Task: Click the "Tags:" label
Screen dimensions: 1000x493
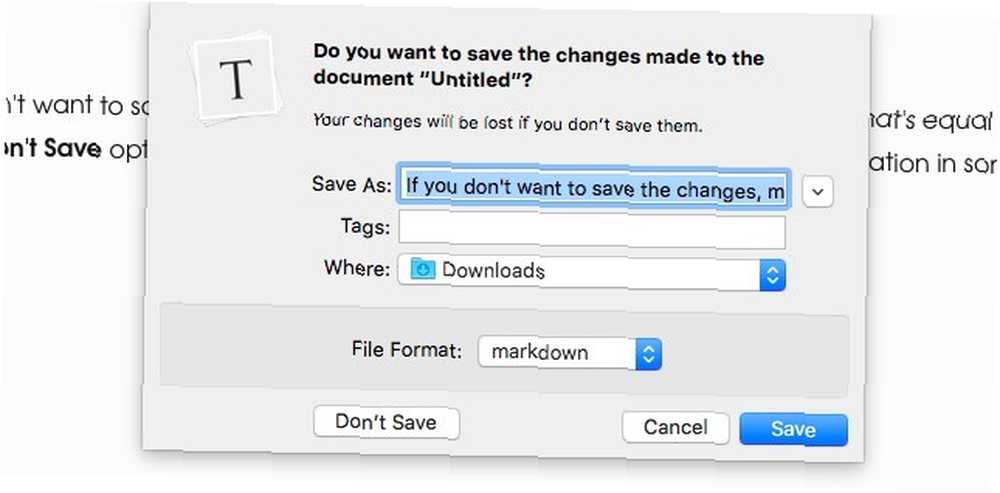Action: (365, 226)
